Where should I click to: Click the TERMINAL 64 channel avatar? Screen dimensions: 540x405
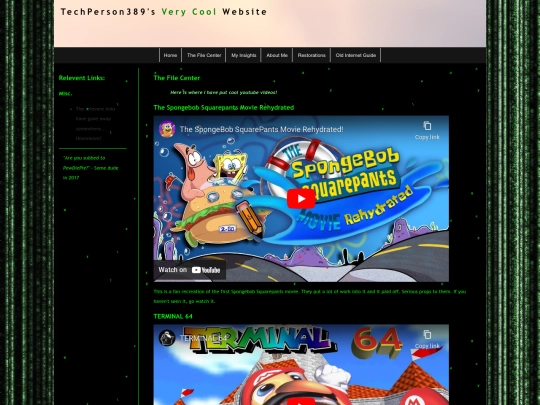(x=167, y=338)
